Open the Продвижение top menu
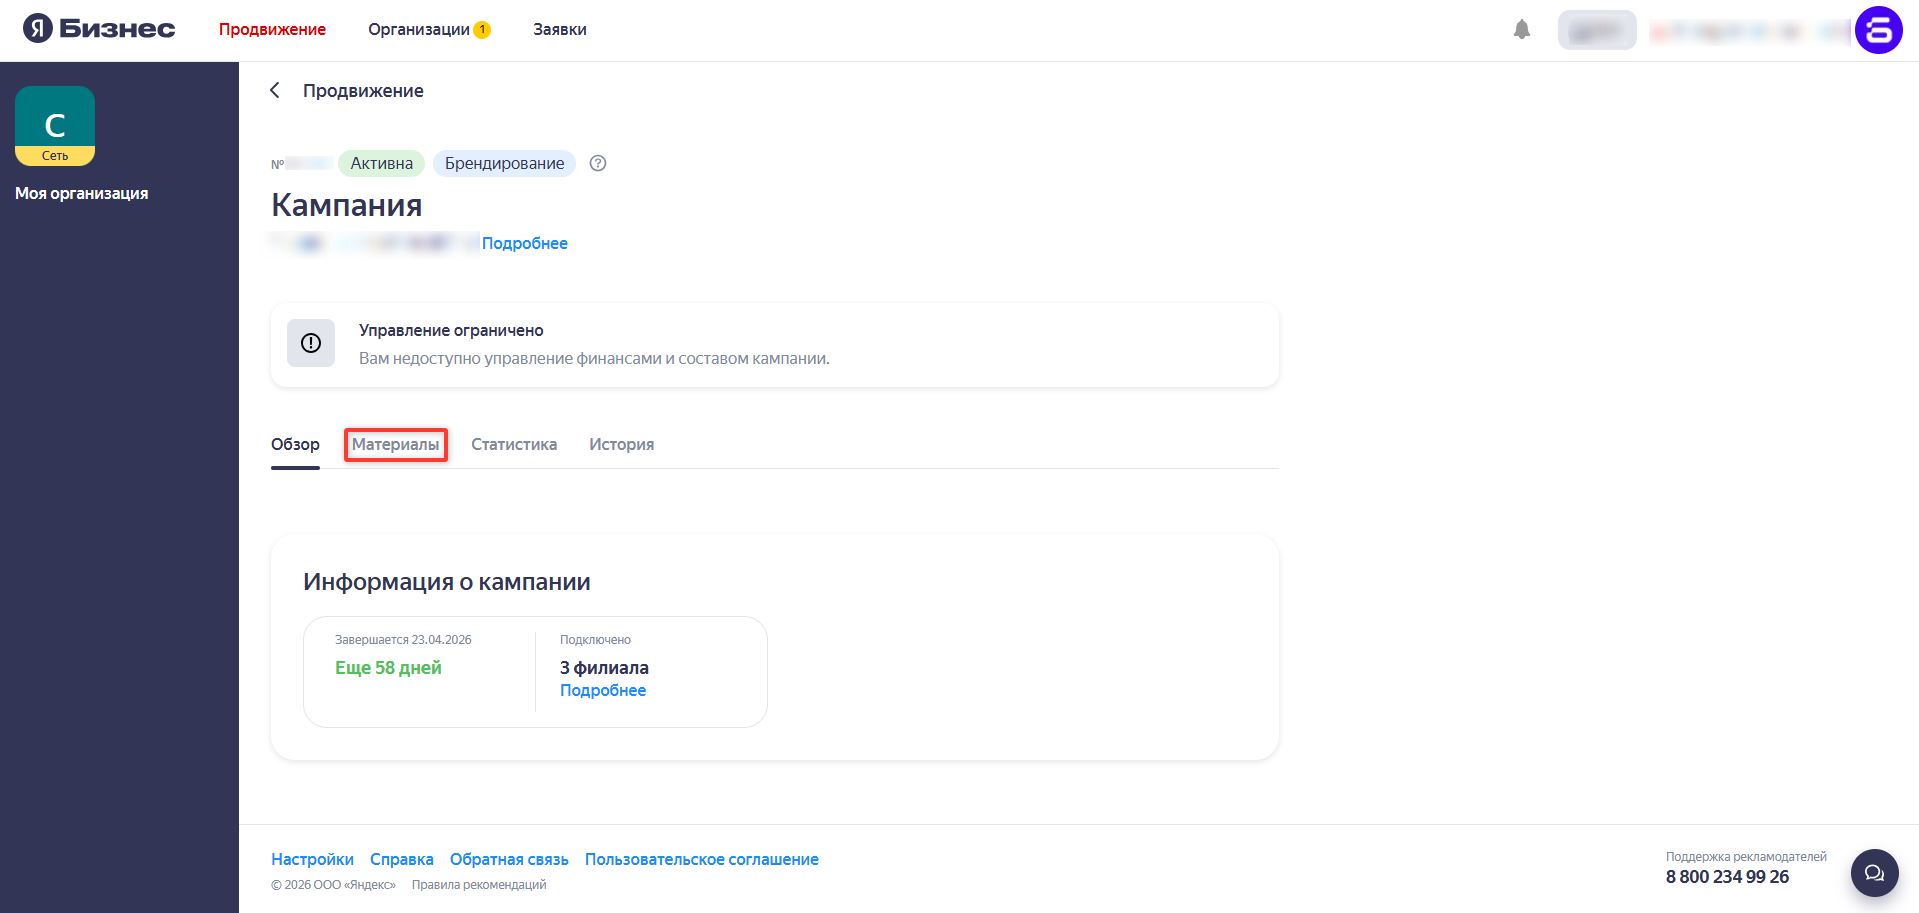This screenshot has height=913, width=1919. click(x=272, y=30)
